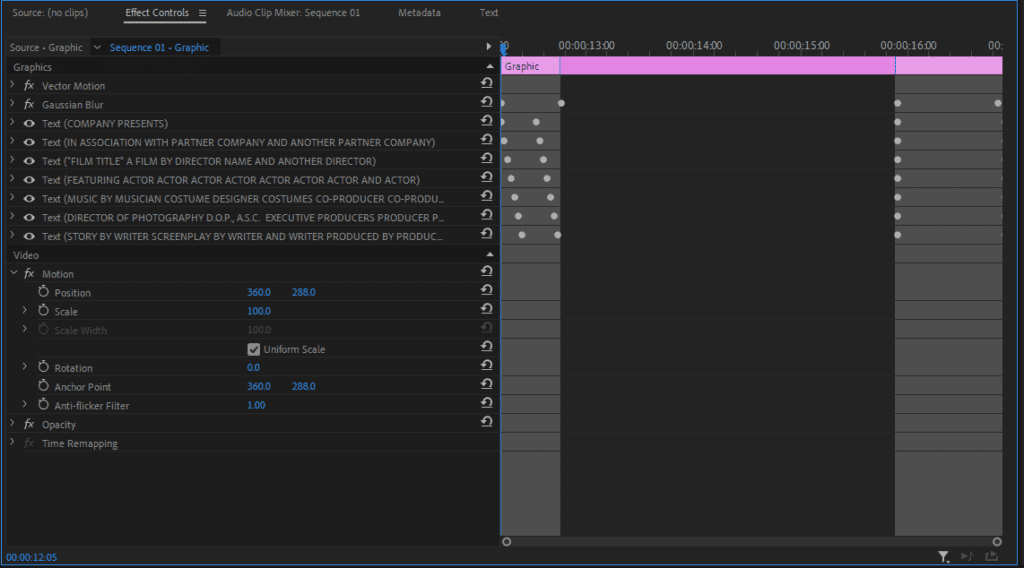The height and width of the screenshot is (568, 1024).
Task: Toggle animation stopwatch for Position
Action: click(44, 292)
